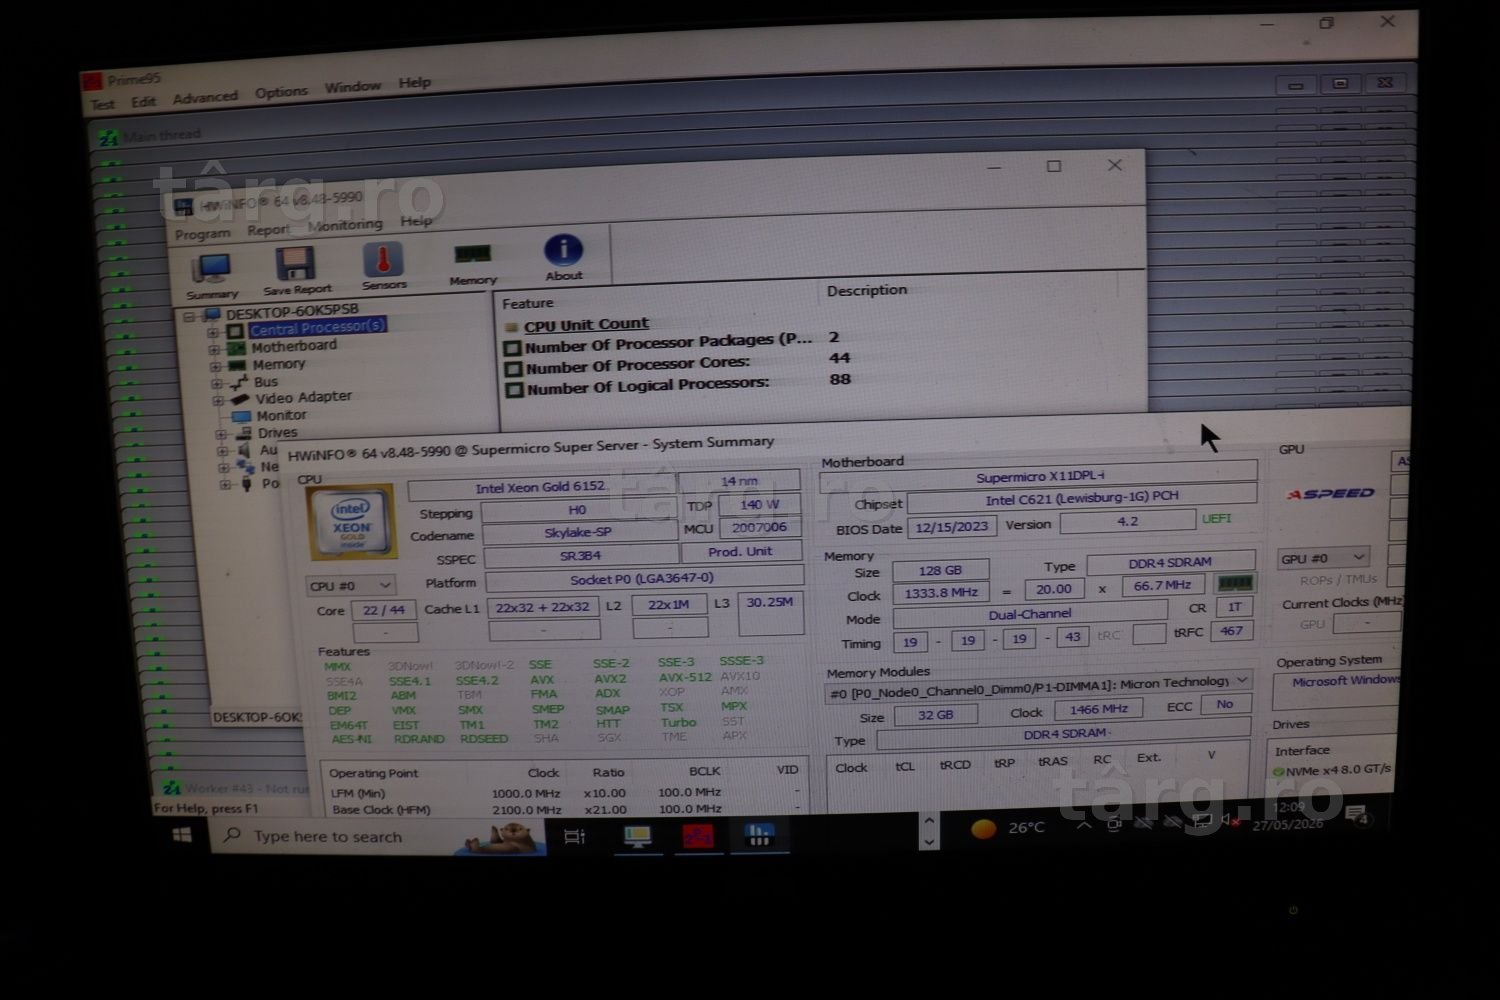
Task: Open the About info icon
Action: point(563,250)
